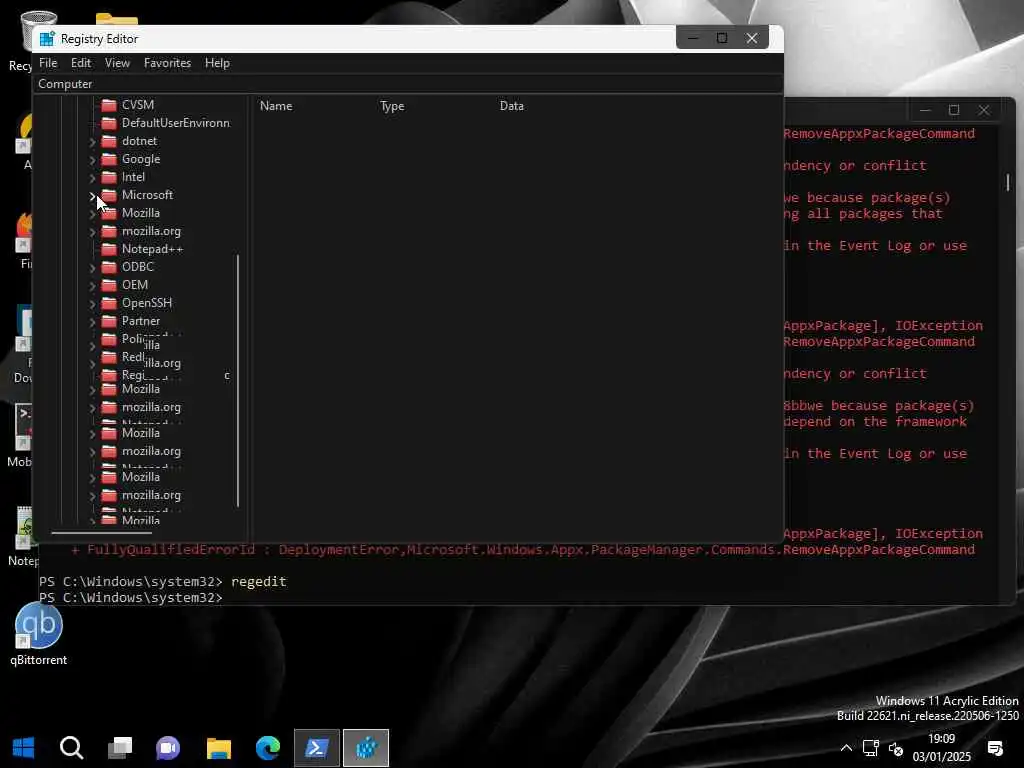
Task: Click the Registry Editor title bar icon
Action: tap(46, 39)
